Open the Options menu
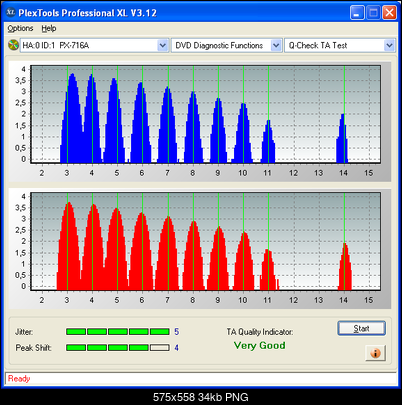The width and height of the screenshot is (402, 405). tap(21, 29)
